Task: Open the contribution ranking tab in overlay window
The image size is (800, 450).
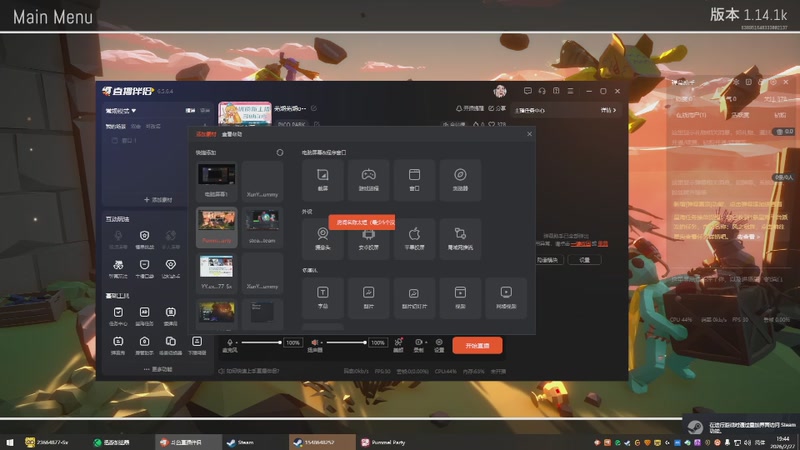Action: (740, 115)
